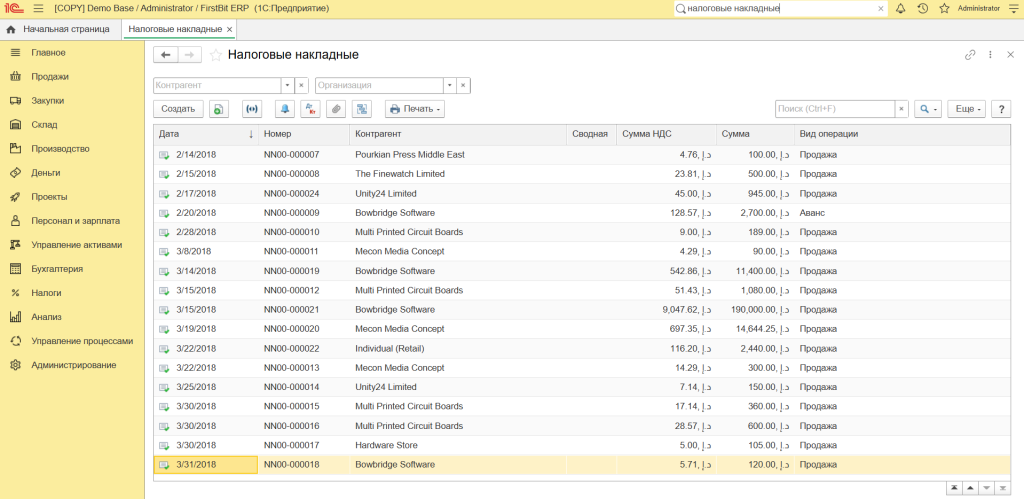Click the Контрагент filter input
Screen dimensions: 1024x499
click(217, 86)
